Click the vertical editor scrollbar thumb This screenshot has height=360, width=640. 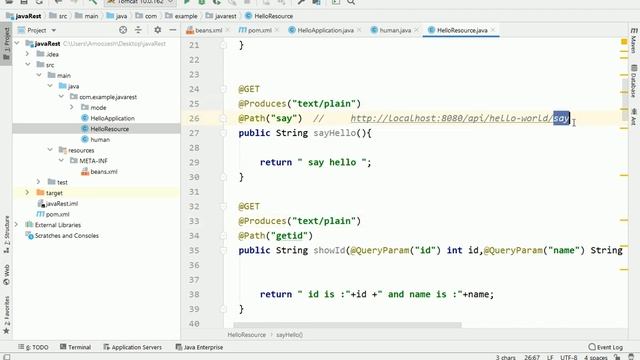coord(625,100)
